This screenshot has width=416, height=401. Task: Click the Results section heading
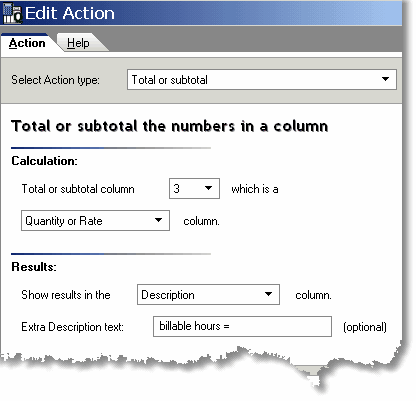coord(34,267)
